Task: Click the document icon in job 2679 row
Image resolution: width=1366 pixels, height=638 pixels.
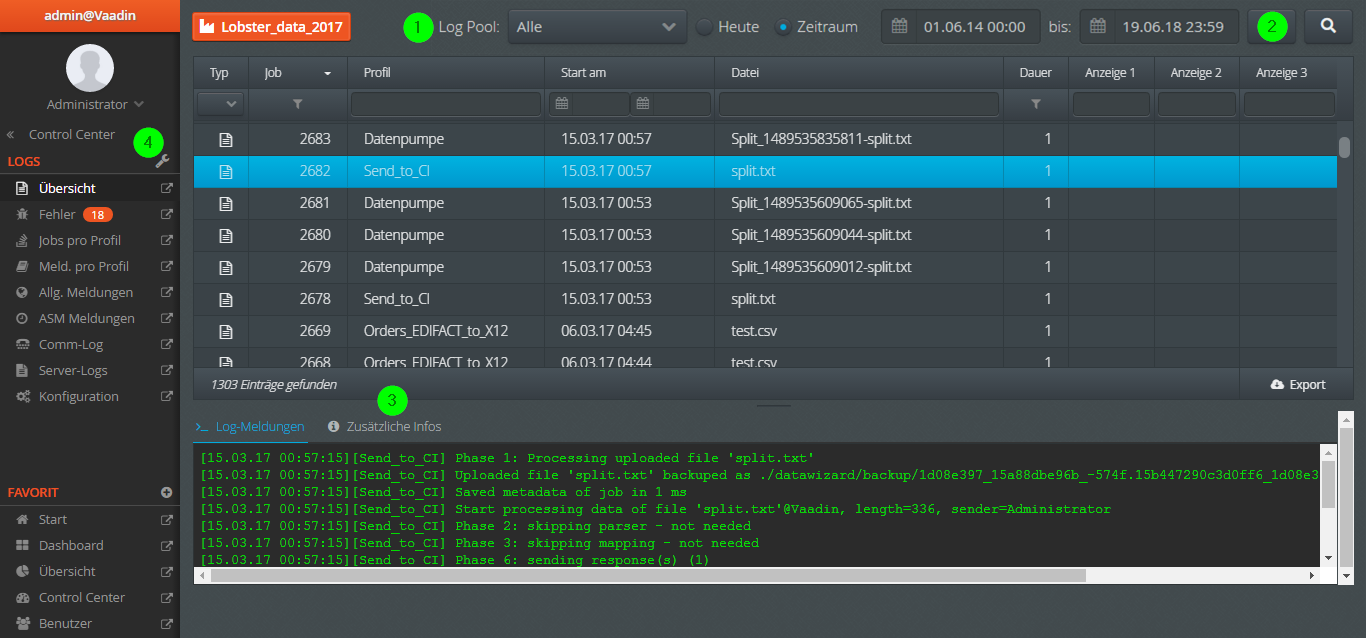Action: click(226, 267)
